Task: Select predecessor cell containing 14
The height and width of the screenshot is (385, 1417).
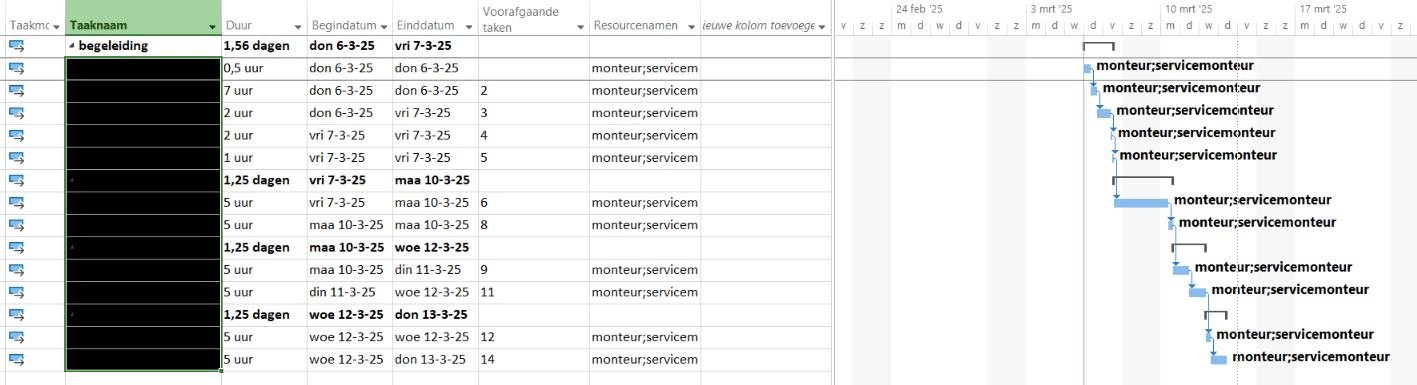Action: [x=533, y=359]
